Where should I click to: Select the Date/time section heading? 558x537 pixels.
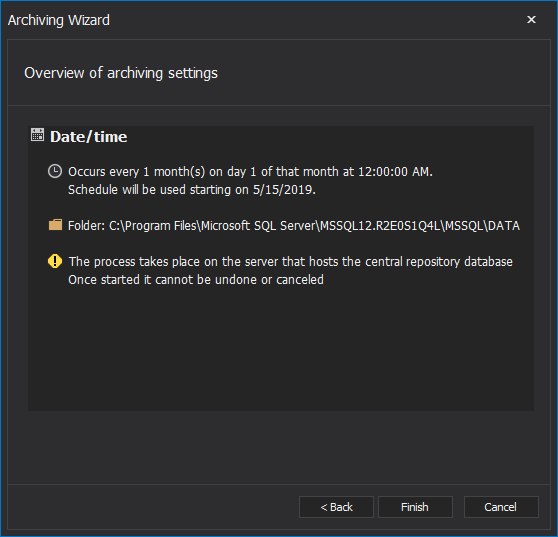click(x=89, y=137)
